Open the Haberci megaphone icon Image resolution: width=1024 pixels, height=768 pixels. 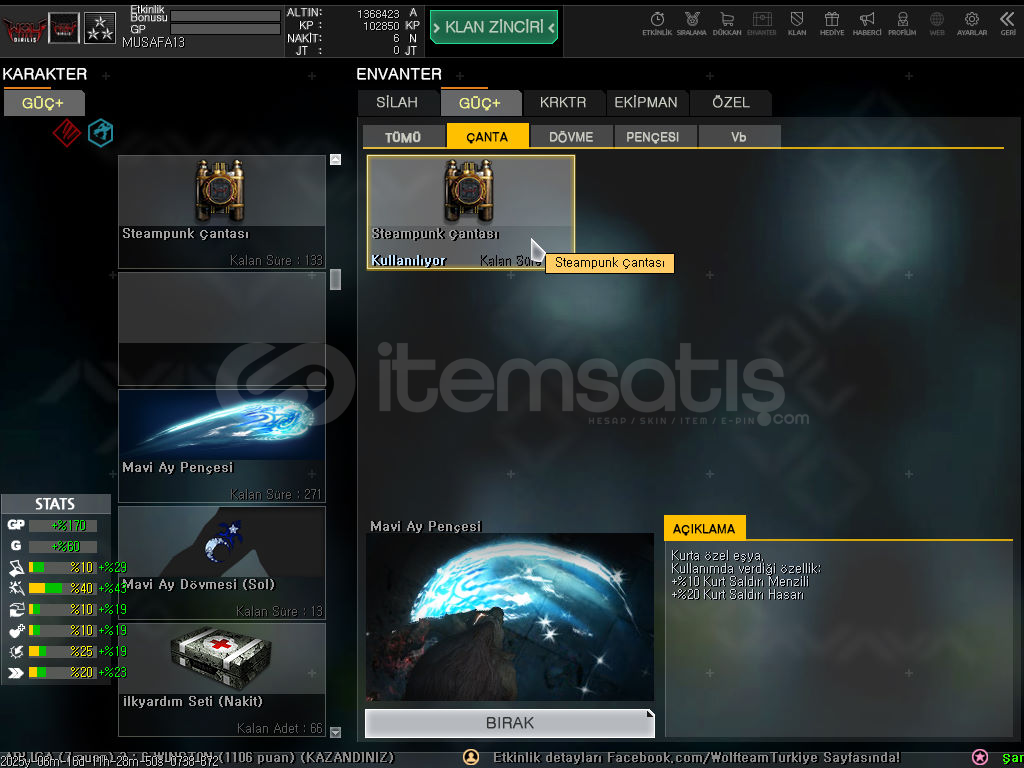click(867, 22)
